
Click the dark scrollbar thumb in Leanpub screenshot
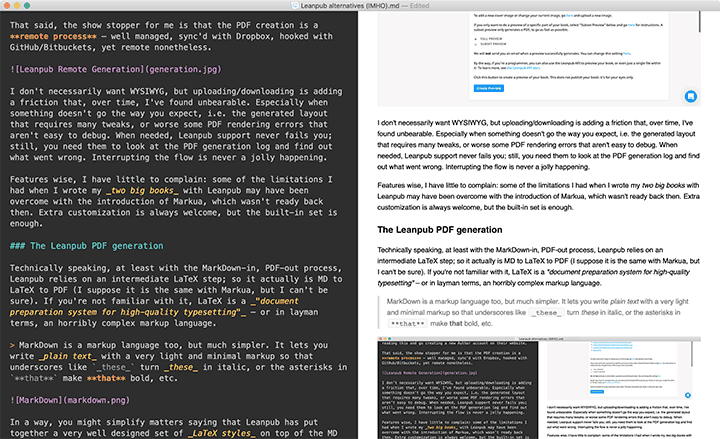[x=699, y=22]
